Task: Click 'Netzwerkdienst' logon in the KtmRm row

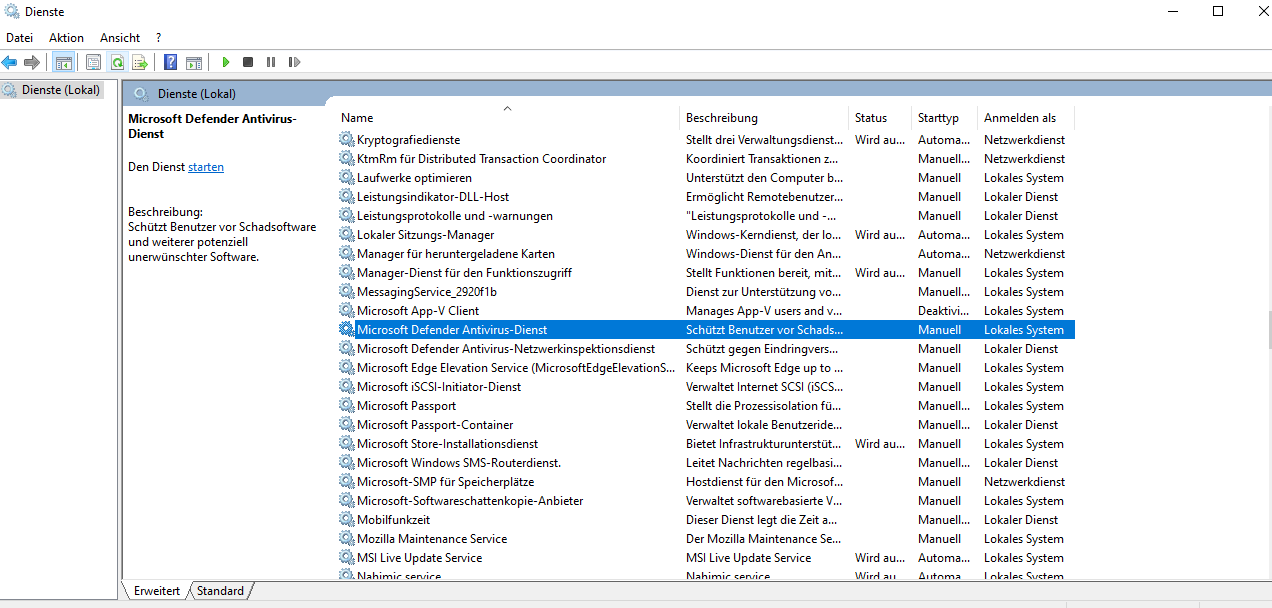Action: 1024,159
